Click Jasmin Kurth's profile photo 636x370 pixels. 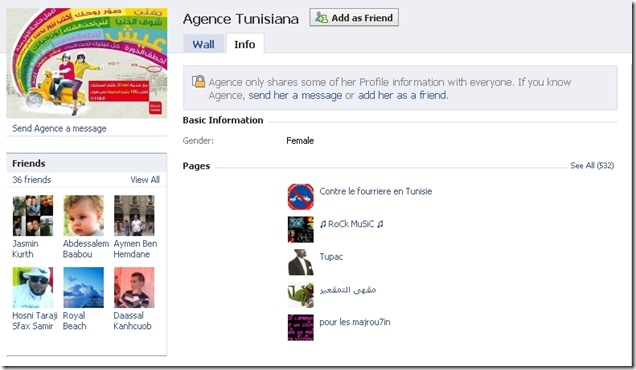point(32,215)
